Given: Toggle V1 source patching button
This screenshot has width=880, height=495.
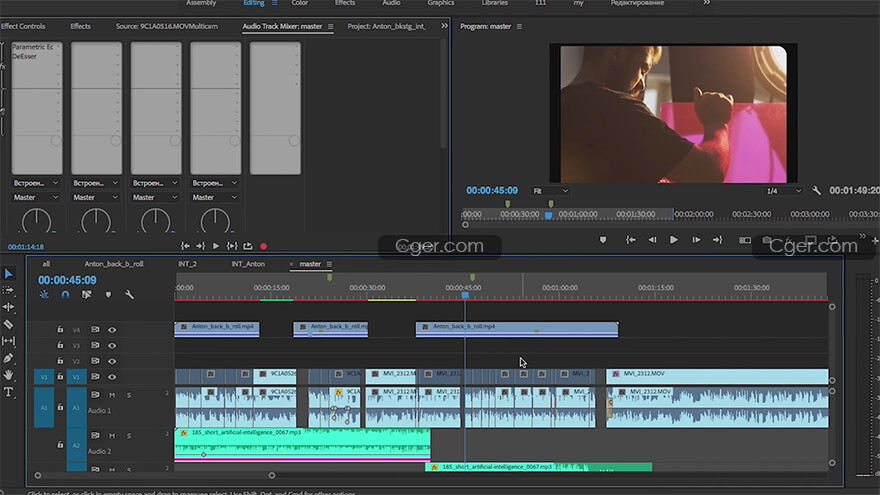Looking at the screenshot, I should tap(44, 377).
